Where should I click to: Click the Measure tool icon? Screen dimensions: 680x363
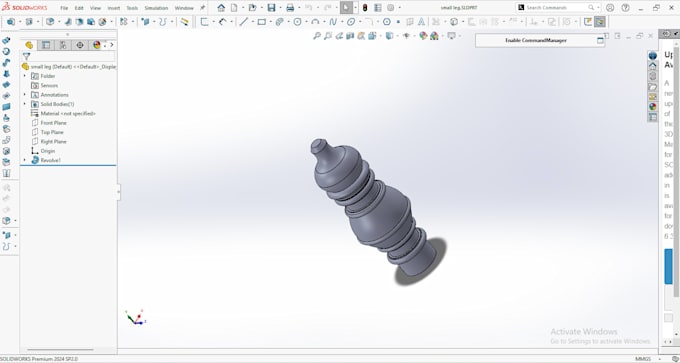[184, 22]
